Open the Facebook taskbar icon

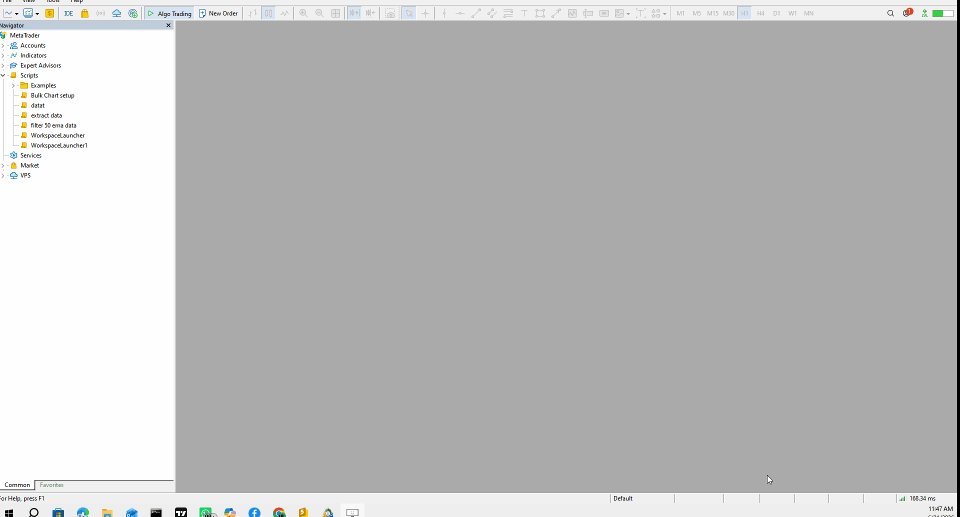tap(254, 512)
